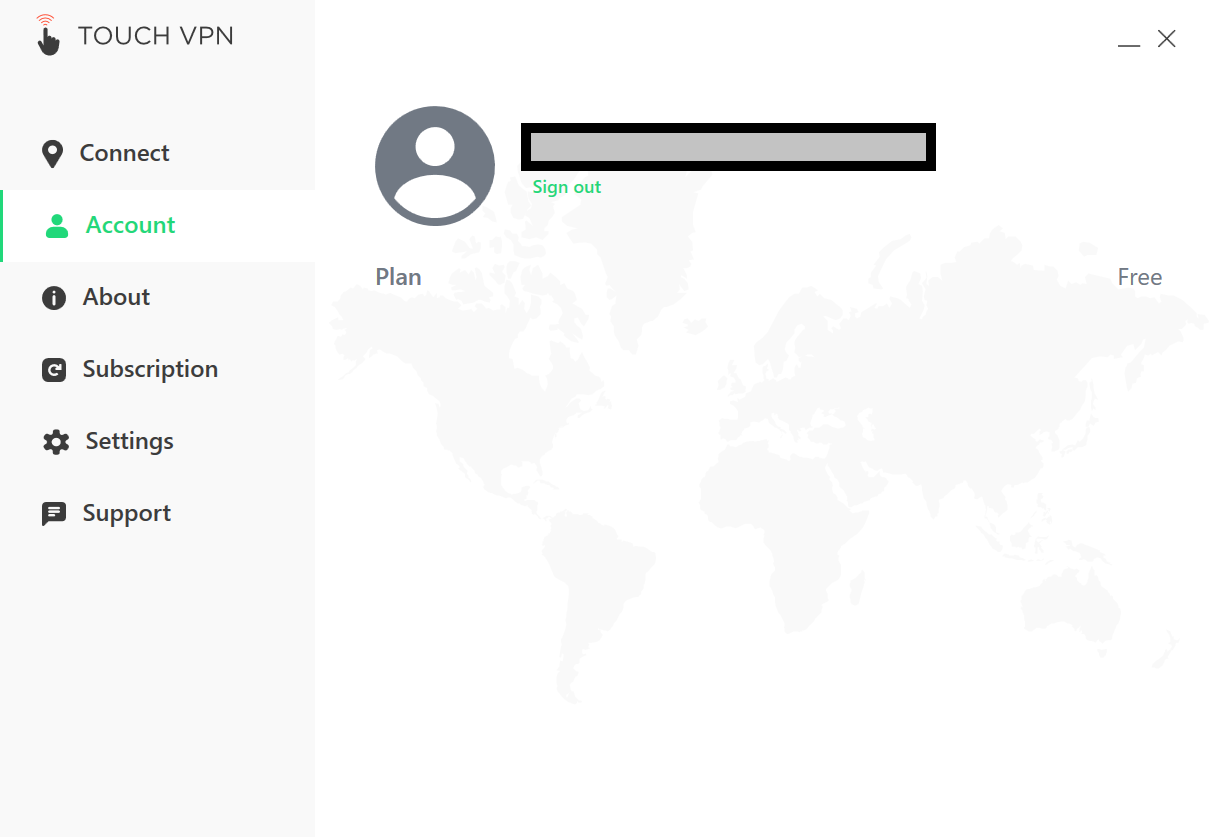Click the Connect location pin icon

[x=52, y=154]
